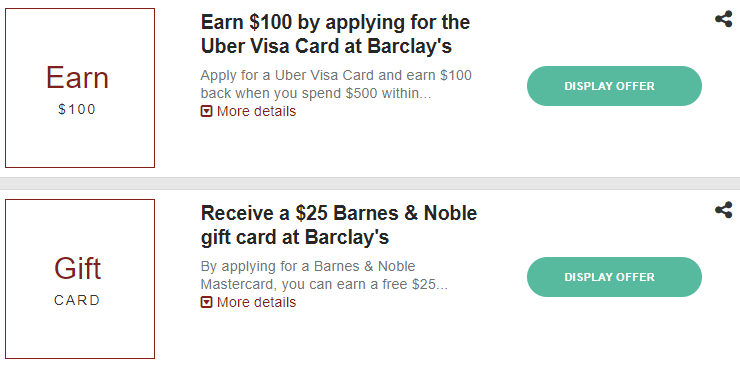Open the Gift CARD offer thumbnail

point(80,279)
